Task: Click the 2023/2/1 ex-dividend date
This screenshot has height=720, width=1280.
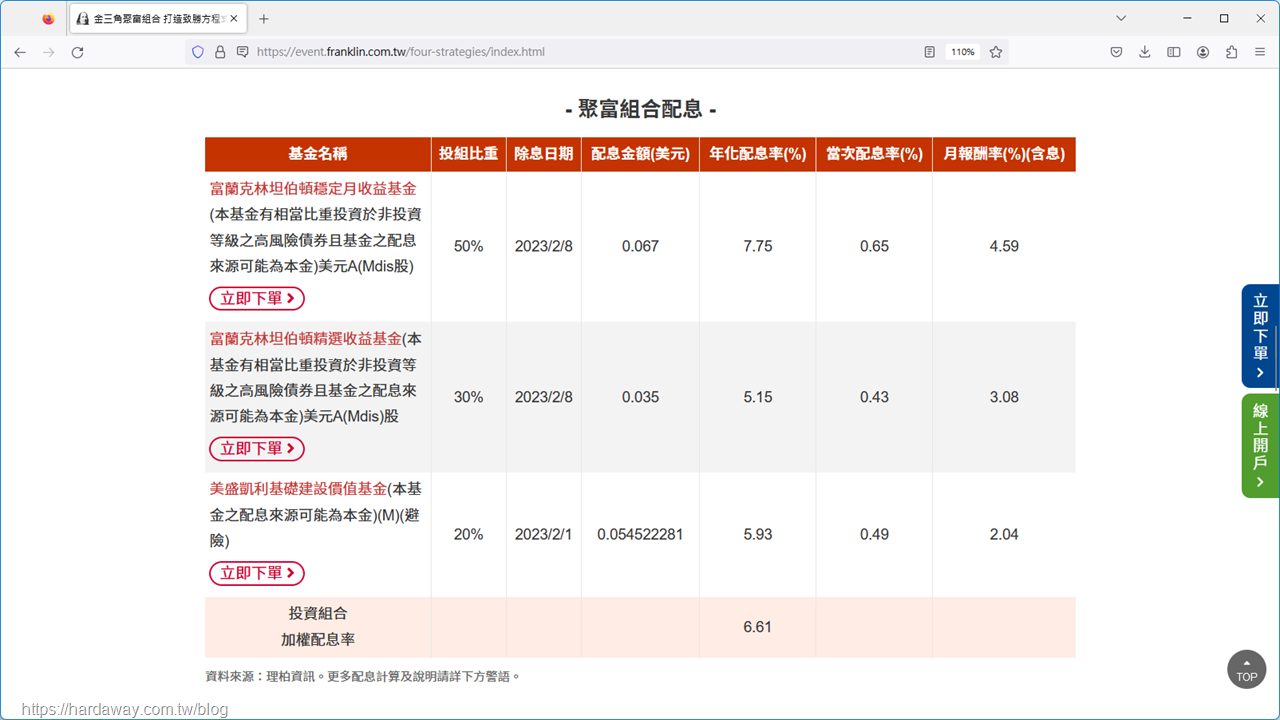Action: pyautogui.click(x=544, y=534)
